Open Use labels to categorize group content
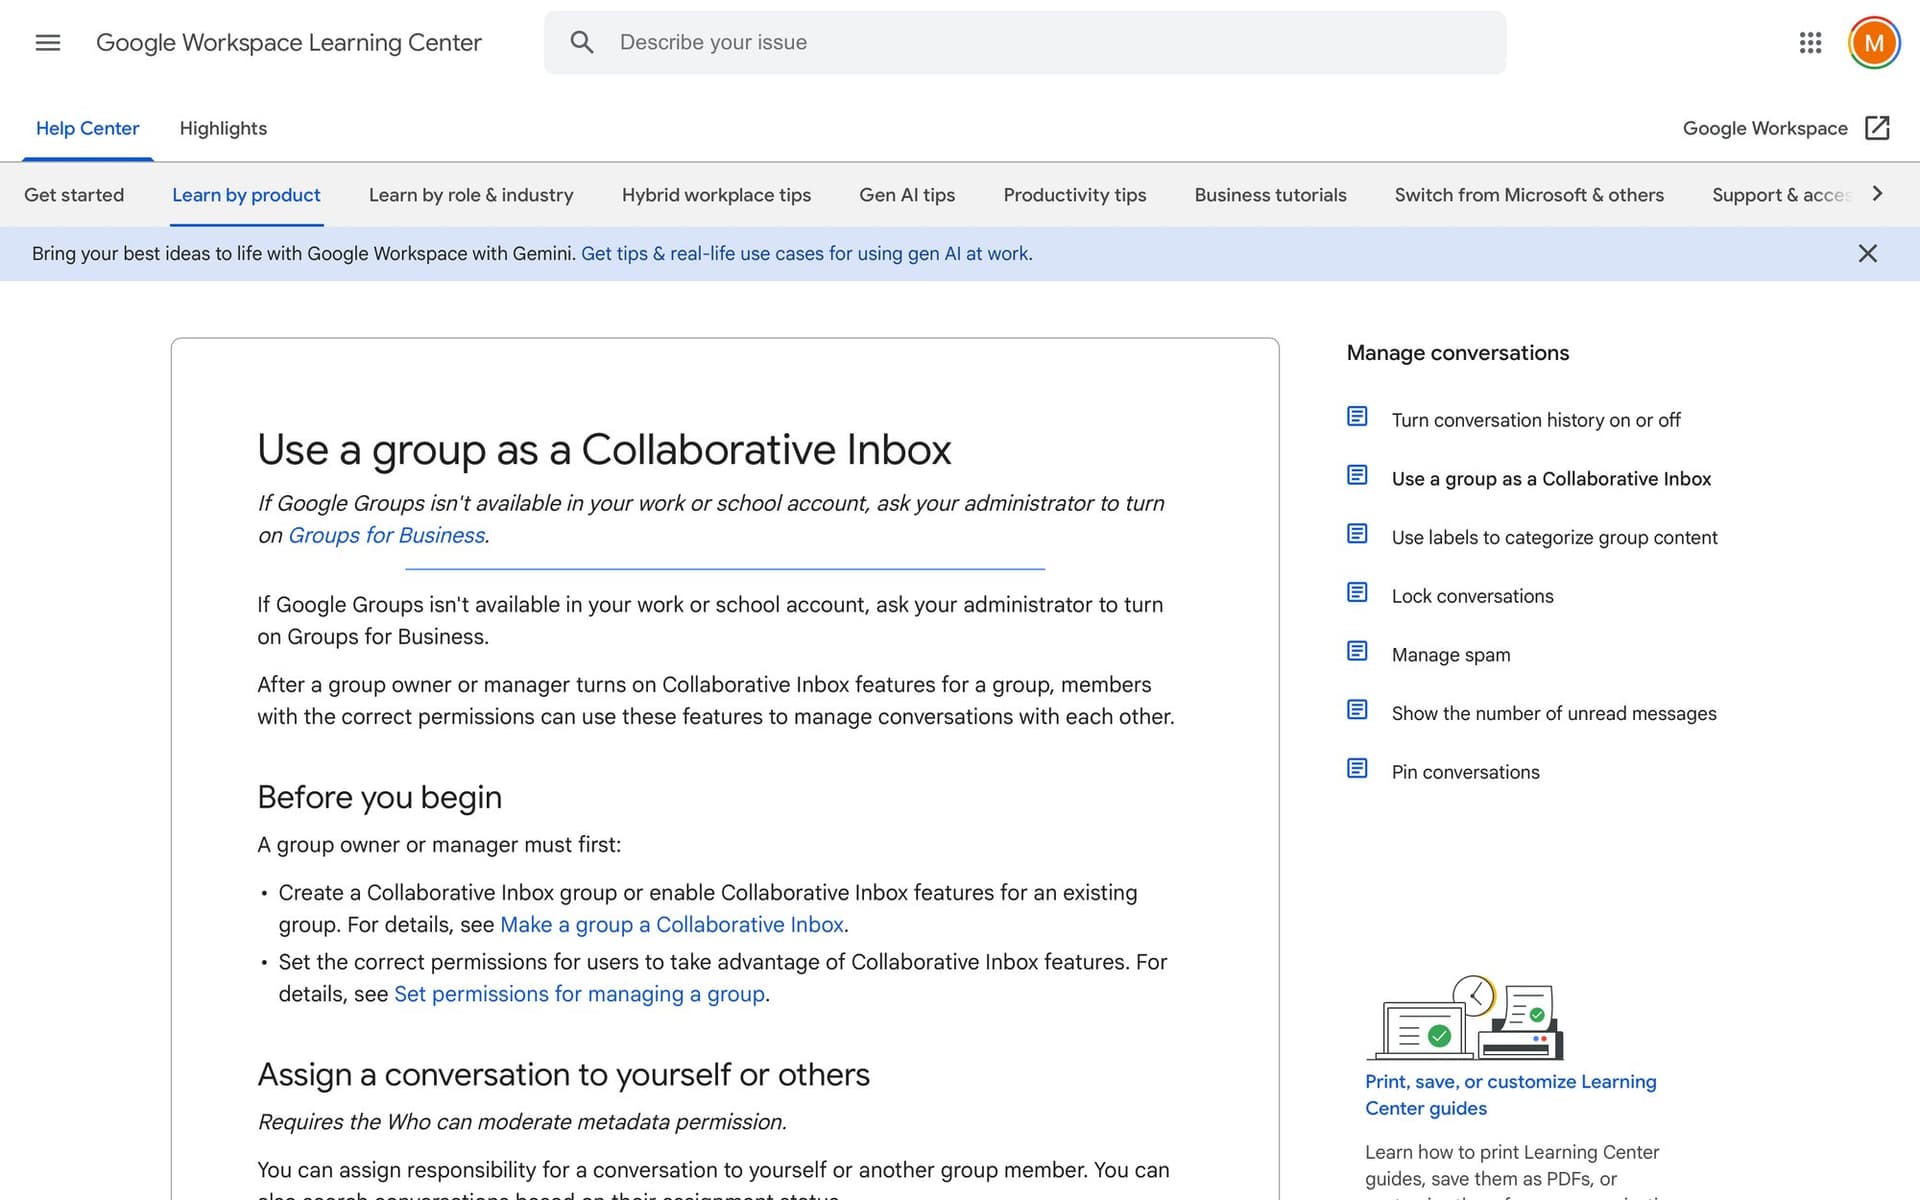1920x1200 pixels. click(x=1554, y=537)
